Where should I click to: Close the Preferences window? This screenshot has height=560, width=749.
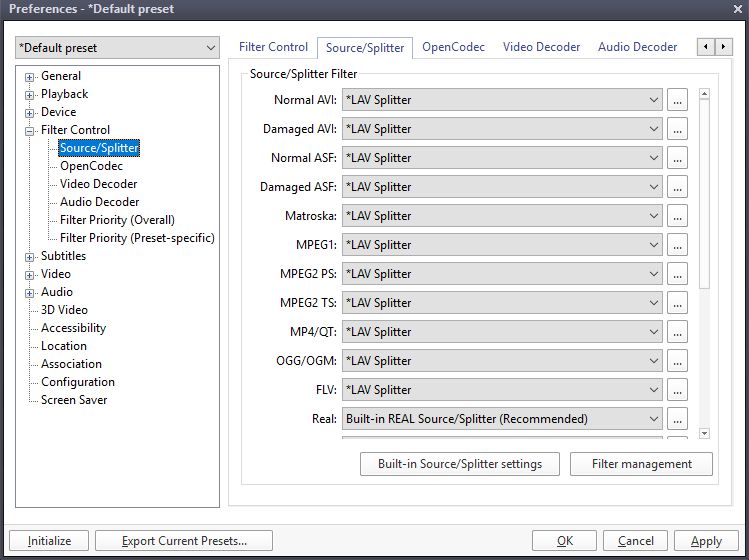[738, 9]
